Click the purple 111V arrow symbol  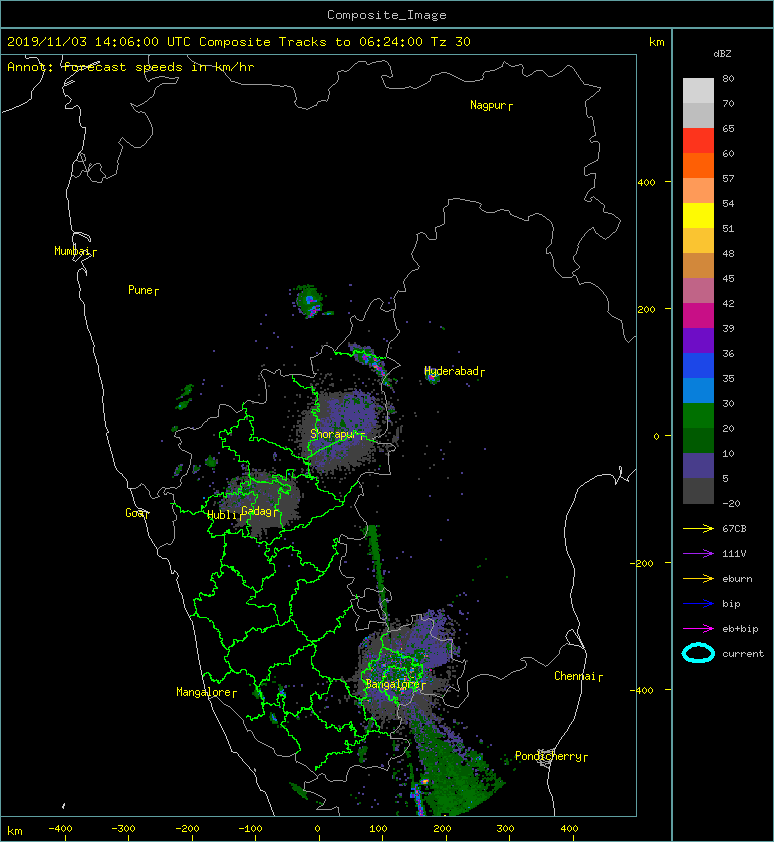point(698,554)
